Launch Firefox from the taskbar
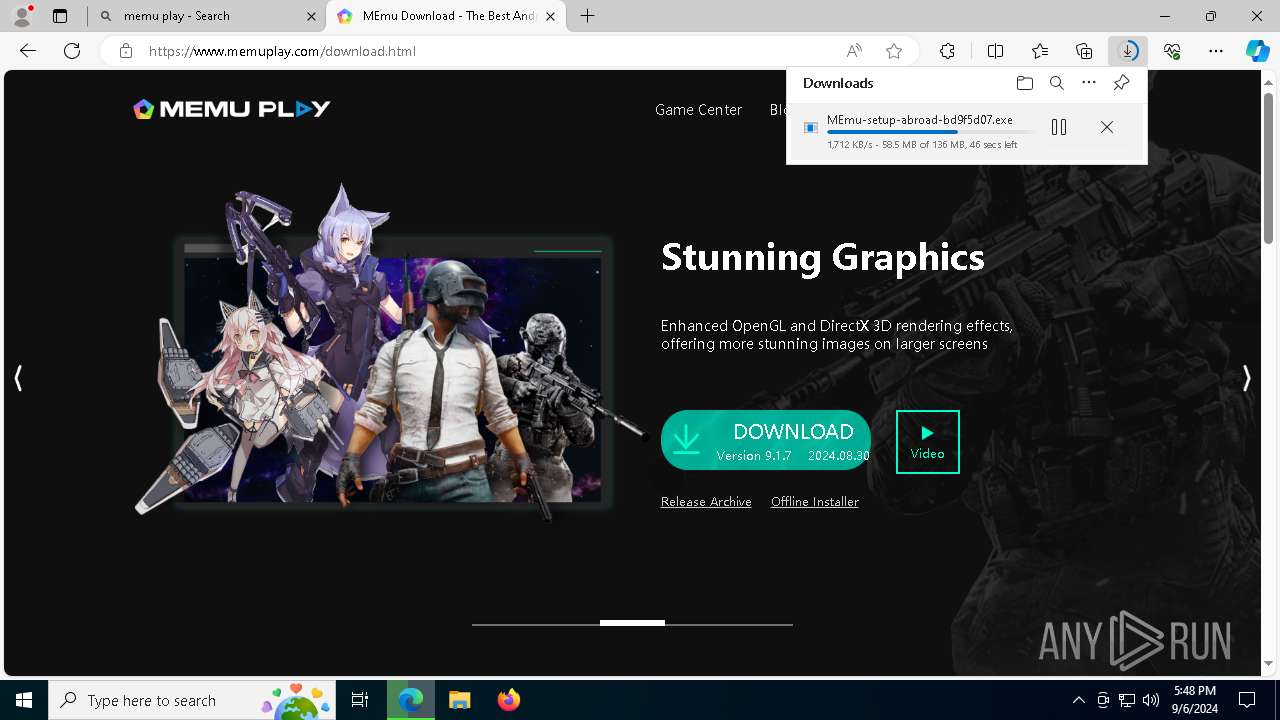 (x=508, y=700)
